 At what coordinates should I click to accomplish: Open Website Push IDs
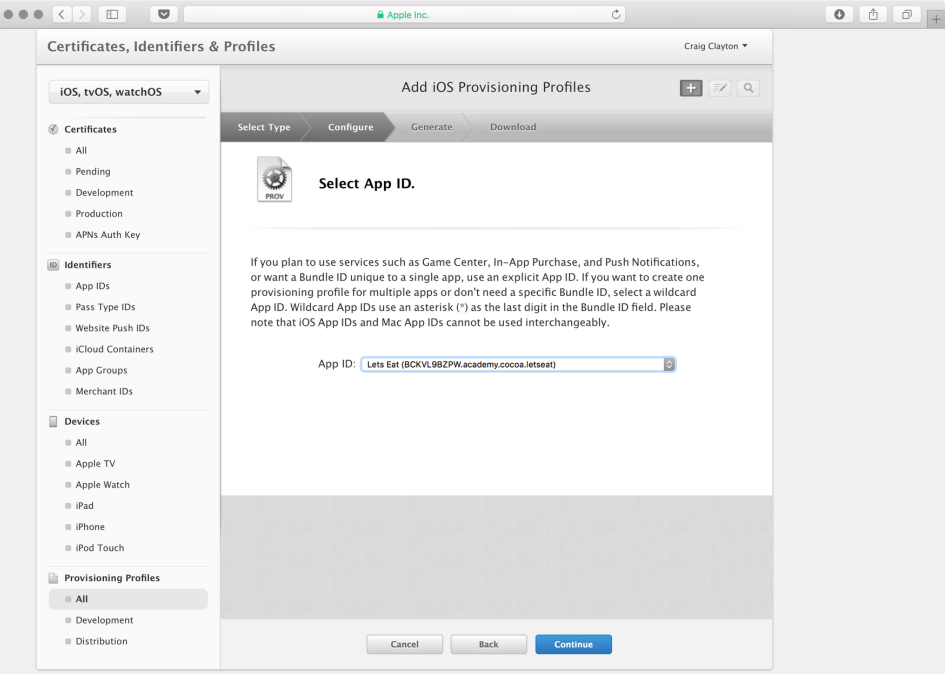112,329
